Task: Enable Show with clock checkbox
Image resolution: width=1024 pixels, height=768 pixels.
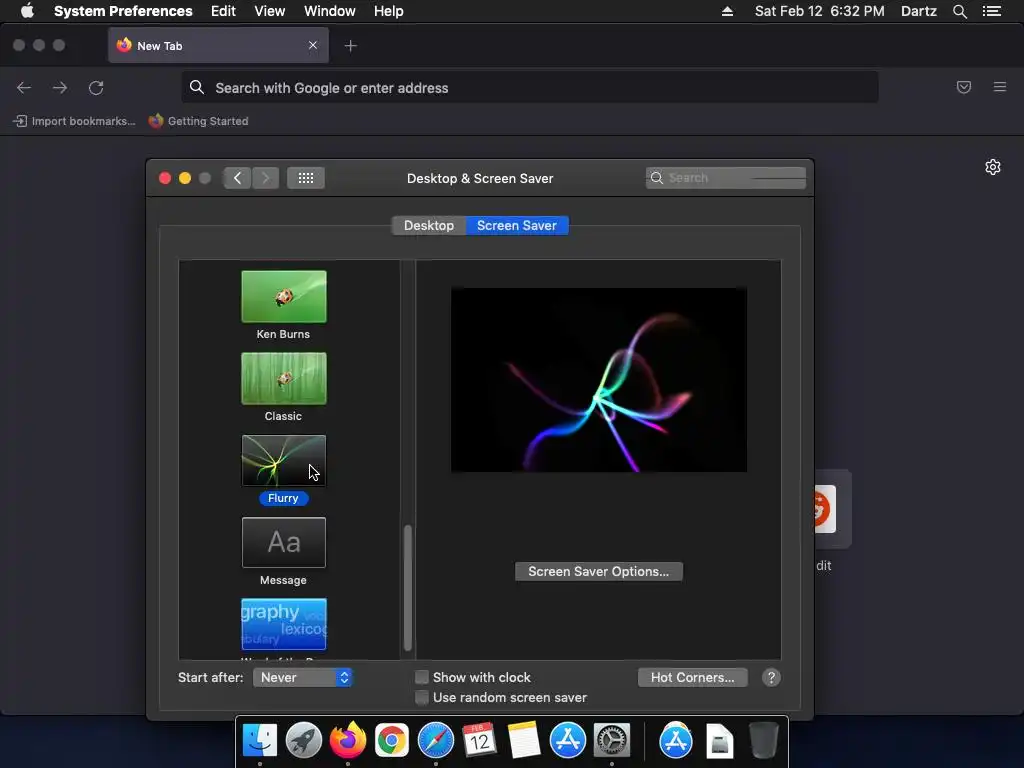Action: (x=422, y=677)
